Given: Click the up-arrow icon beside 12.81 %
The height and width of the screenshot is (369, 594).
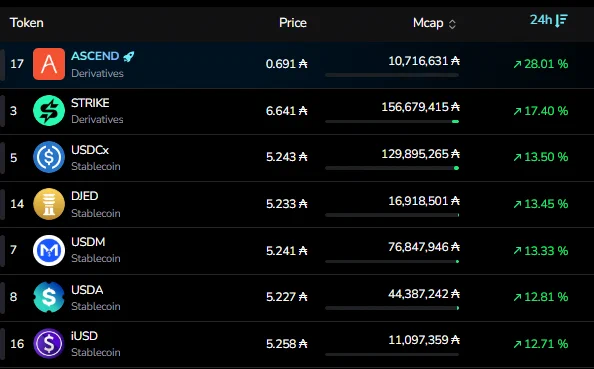Looking at the screenshot, I should [x=517, y=297].
